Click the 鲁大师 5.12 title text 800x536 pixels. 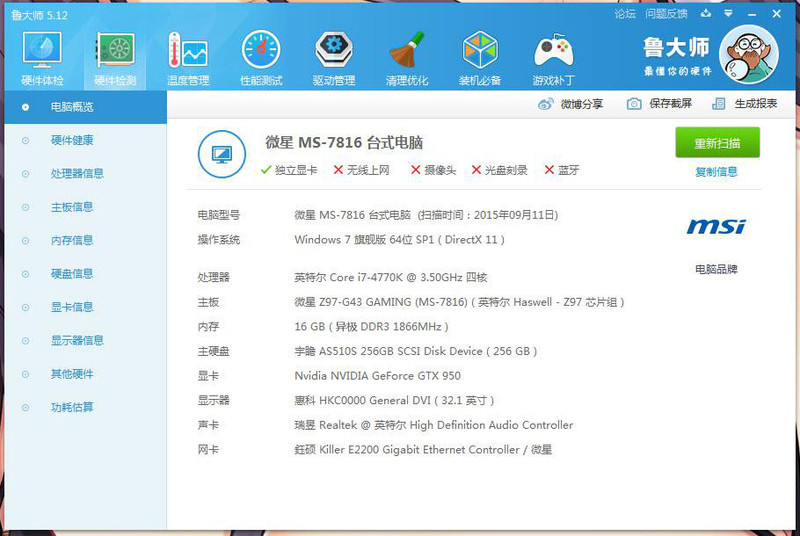(39, 15)
